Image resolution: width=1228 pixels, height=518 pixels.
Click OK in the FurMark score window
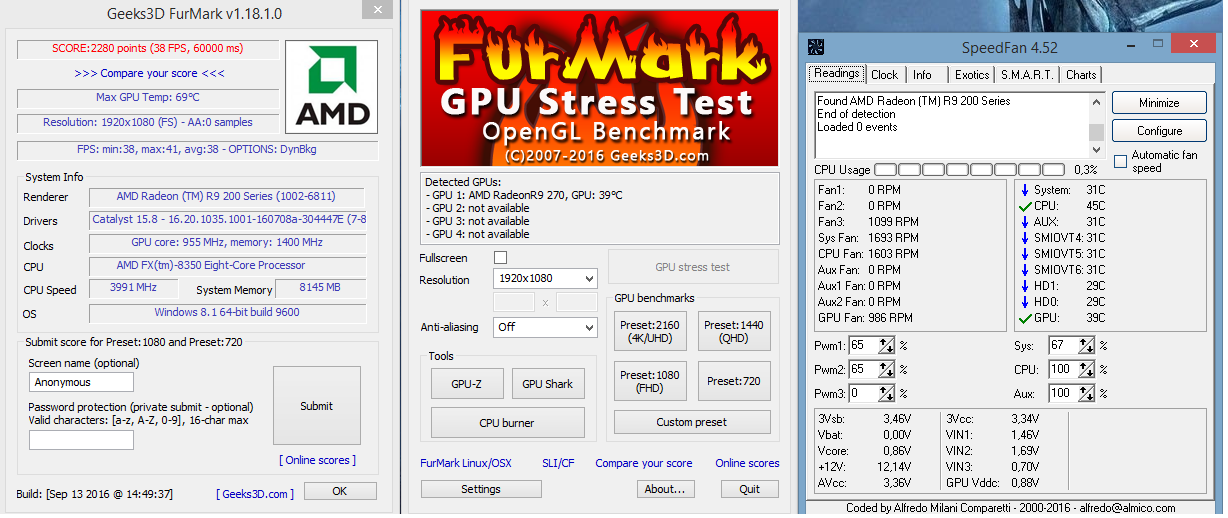coord(340,491)
